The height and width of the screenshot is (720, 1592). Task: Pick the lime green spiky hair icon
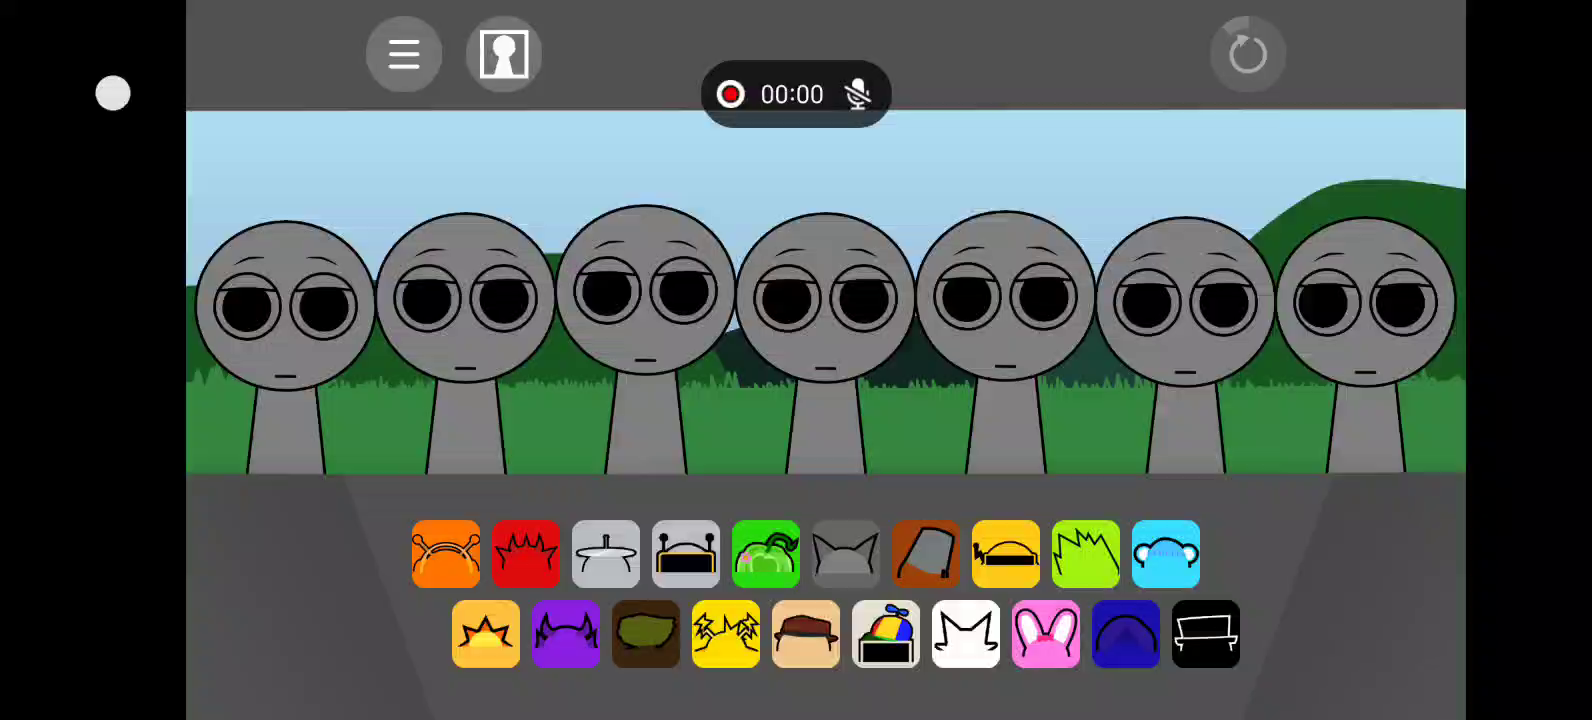pyautogui.click(x=1086, y=554)
